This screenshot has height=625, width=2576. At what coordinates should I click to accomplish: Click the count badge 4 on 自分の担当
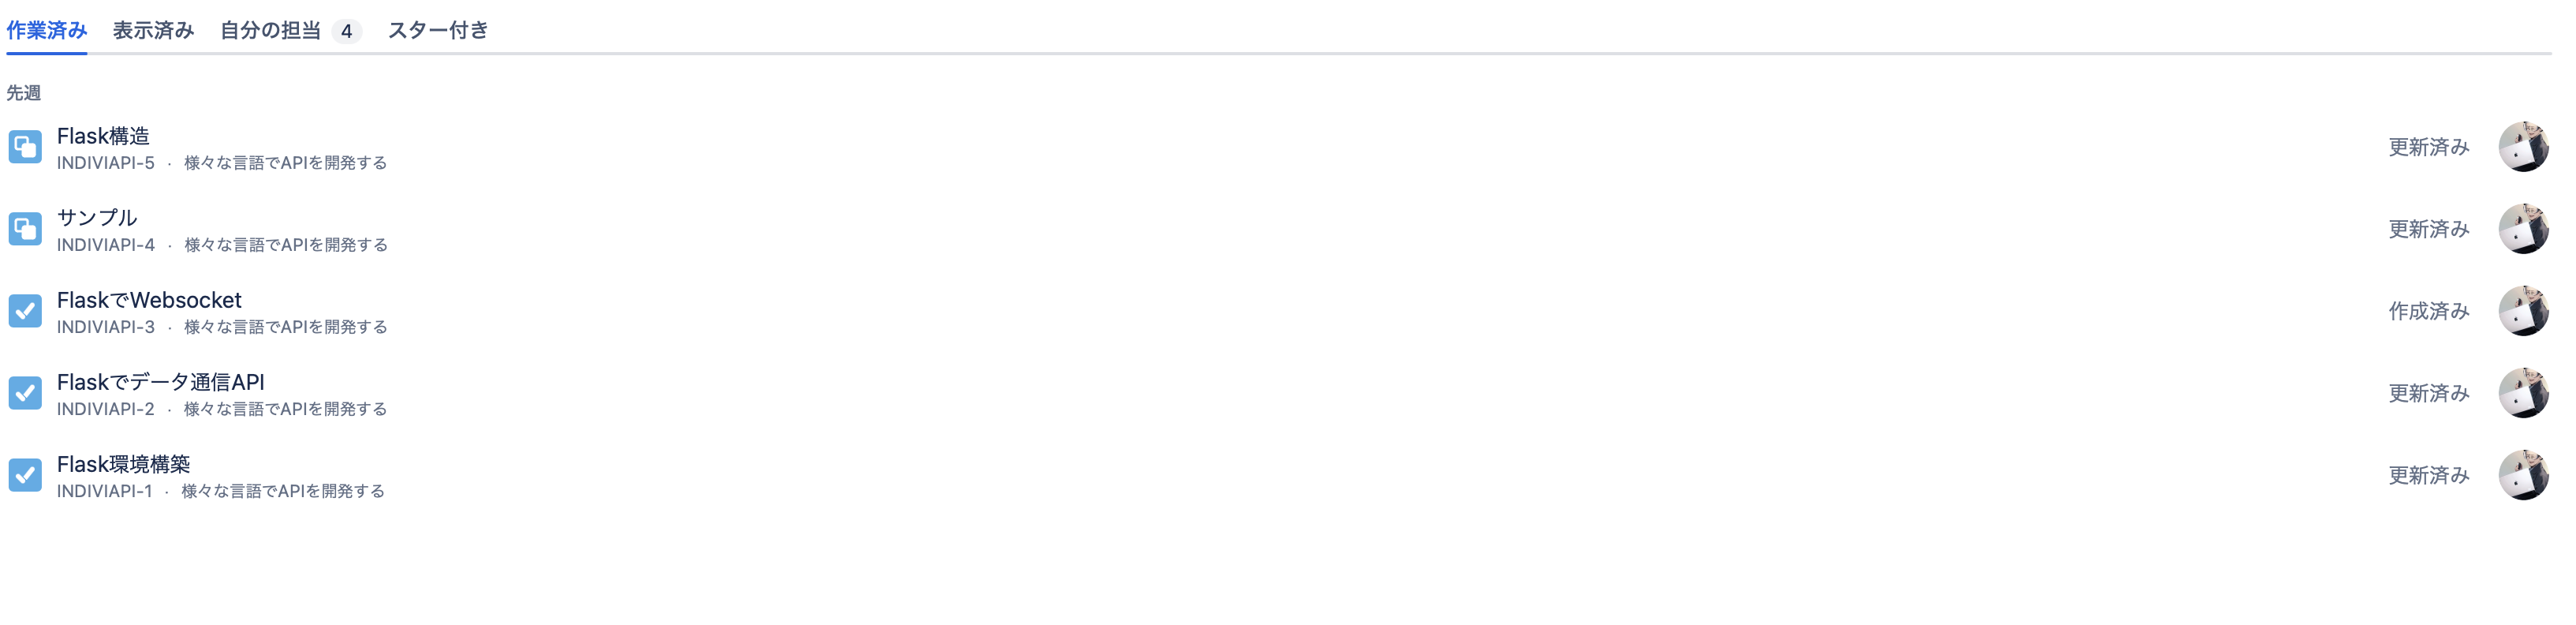tap(346, 31)
